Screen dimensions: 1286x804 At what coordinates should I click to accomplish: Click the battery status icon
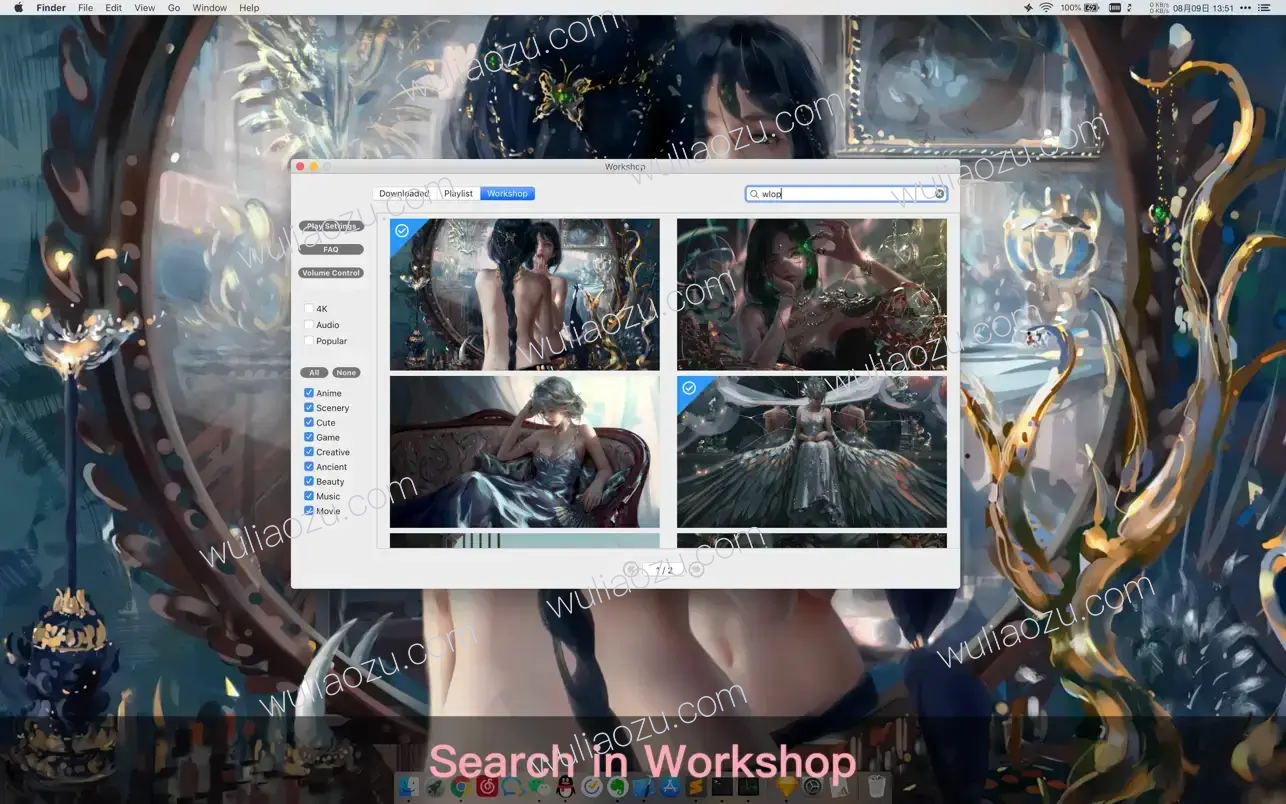[1092, 7]
